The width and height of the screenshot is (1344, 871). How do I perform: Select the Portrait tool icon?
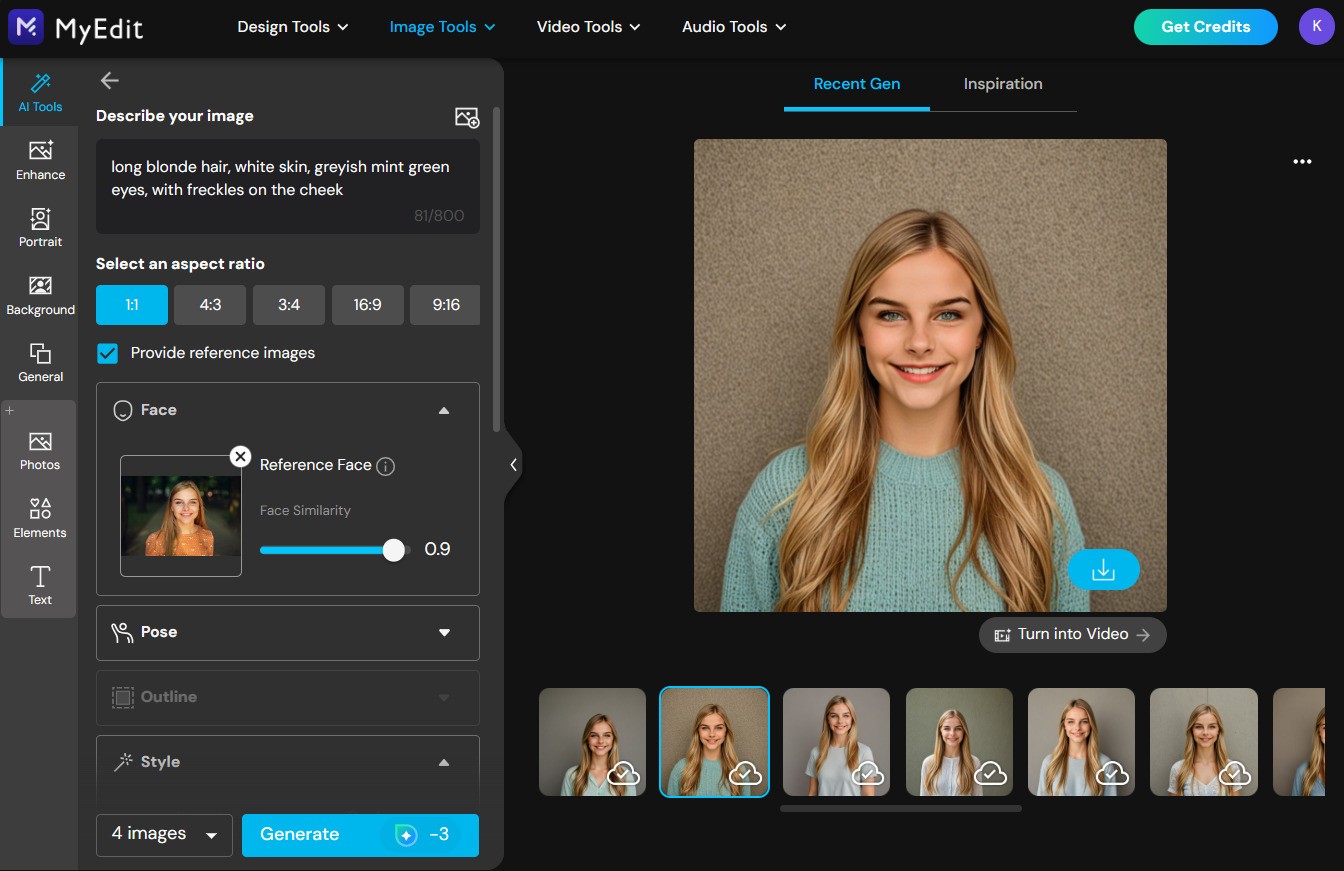(40, 227)
